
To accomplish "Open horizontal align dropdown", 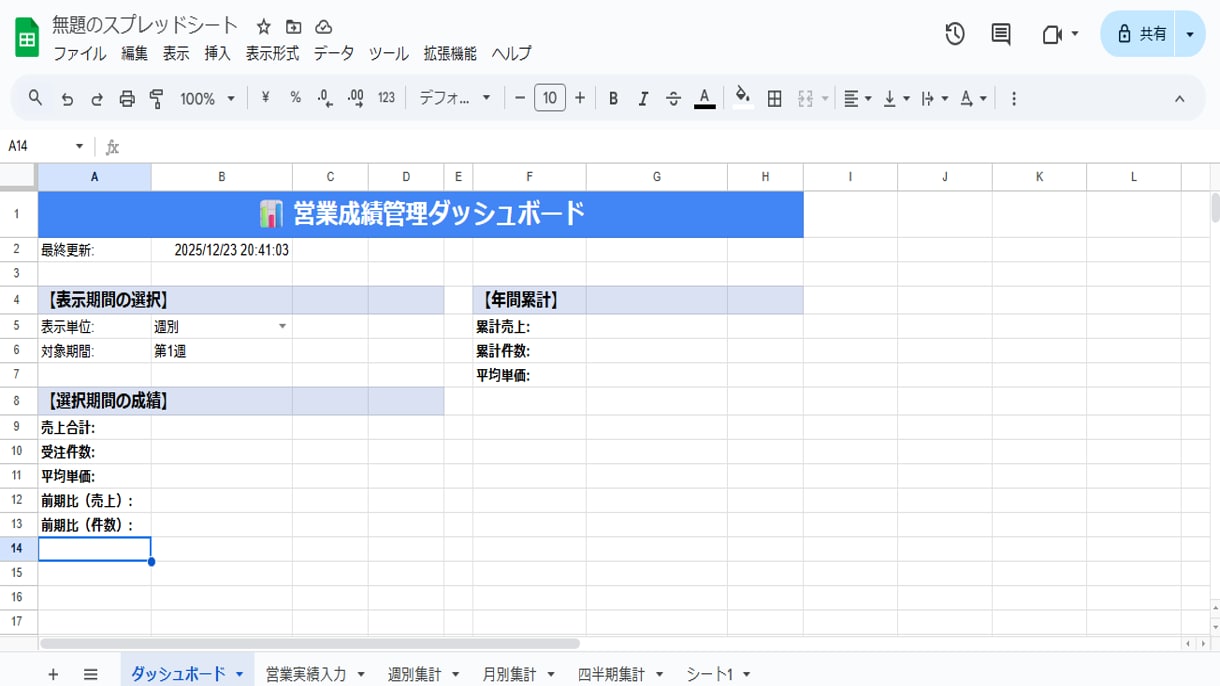I will pos(857,98).
